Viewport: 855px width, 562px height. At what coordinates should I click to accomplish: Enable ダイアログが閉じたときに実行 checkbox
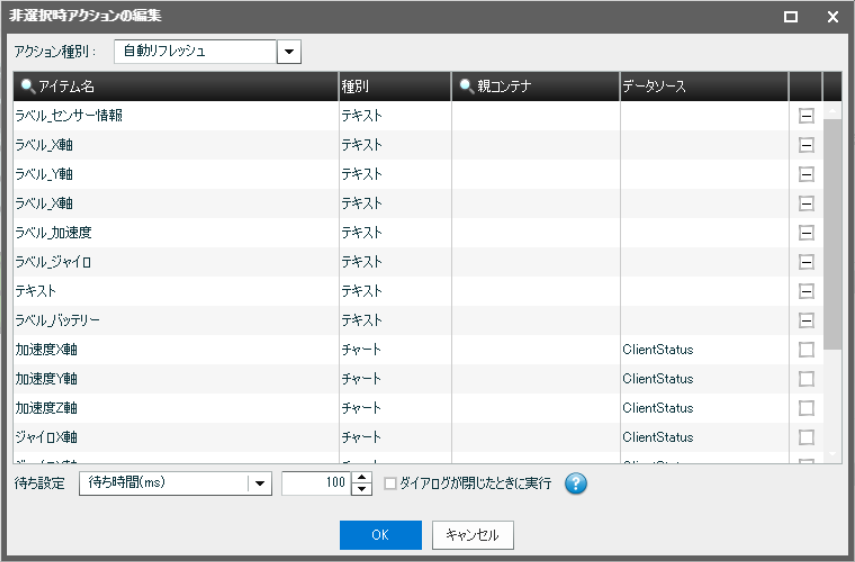click(391, 484)
